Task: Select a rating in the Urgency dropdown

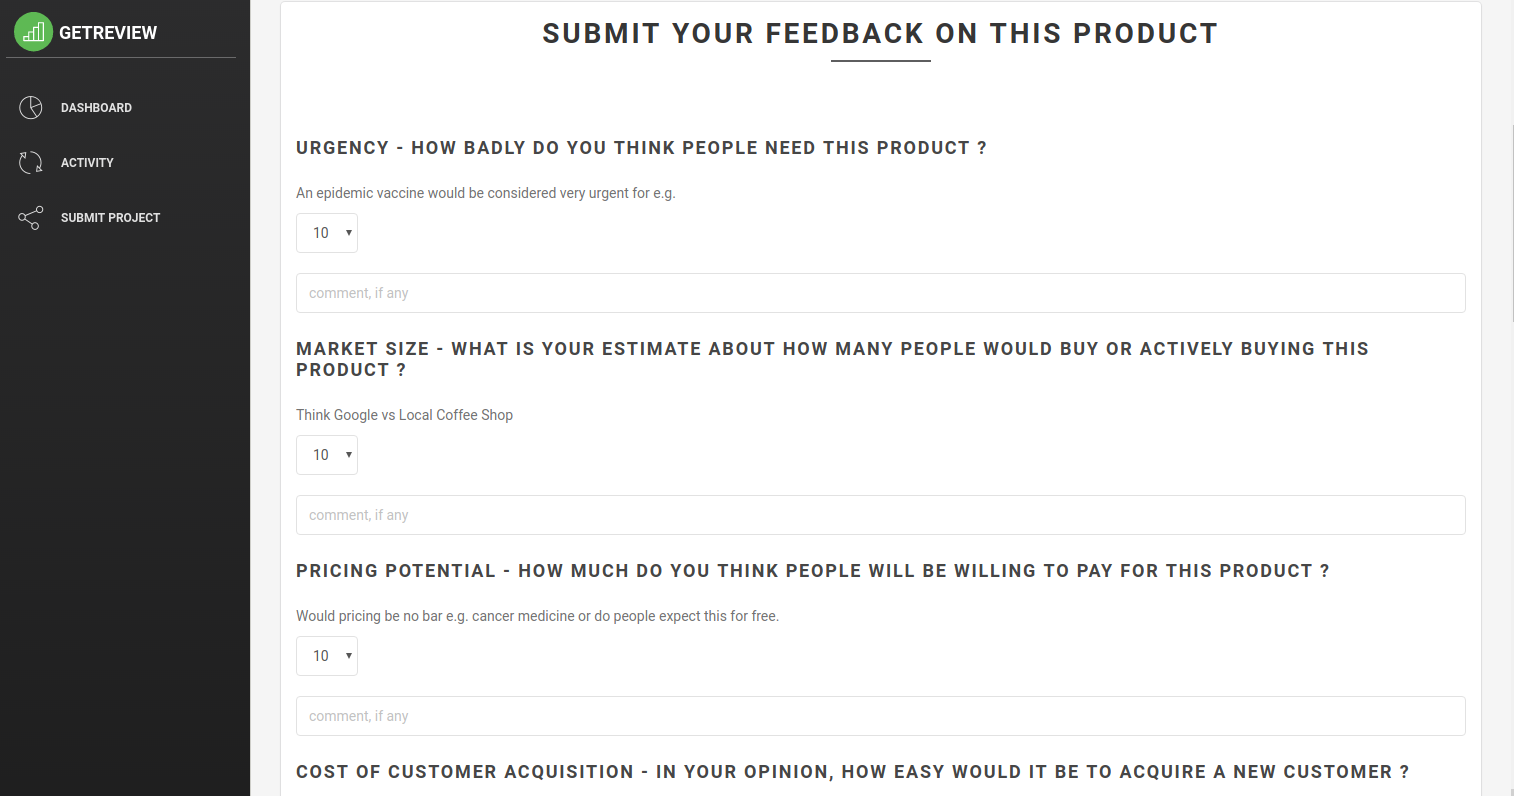Action: (x=326, y=232)
